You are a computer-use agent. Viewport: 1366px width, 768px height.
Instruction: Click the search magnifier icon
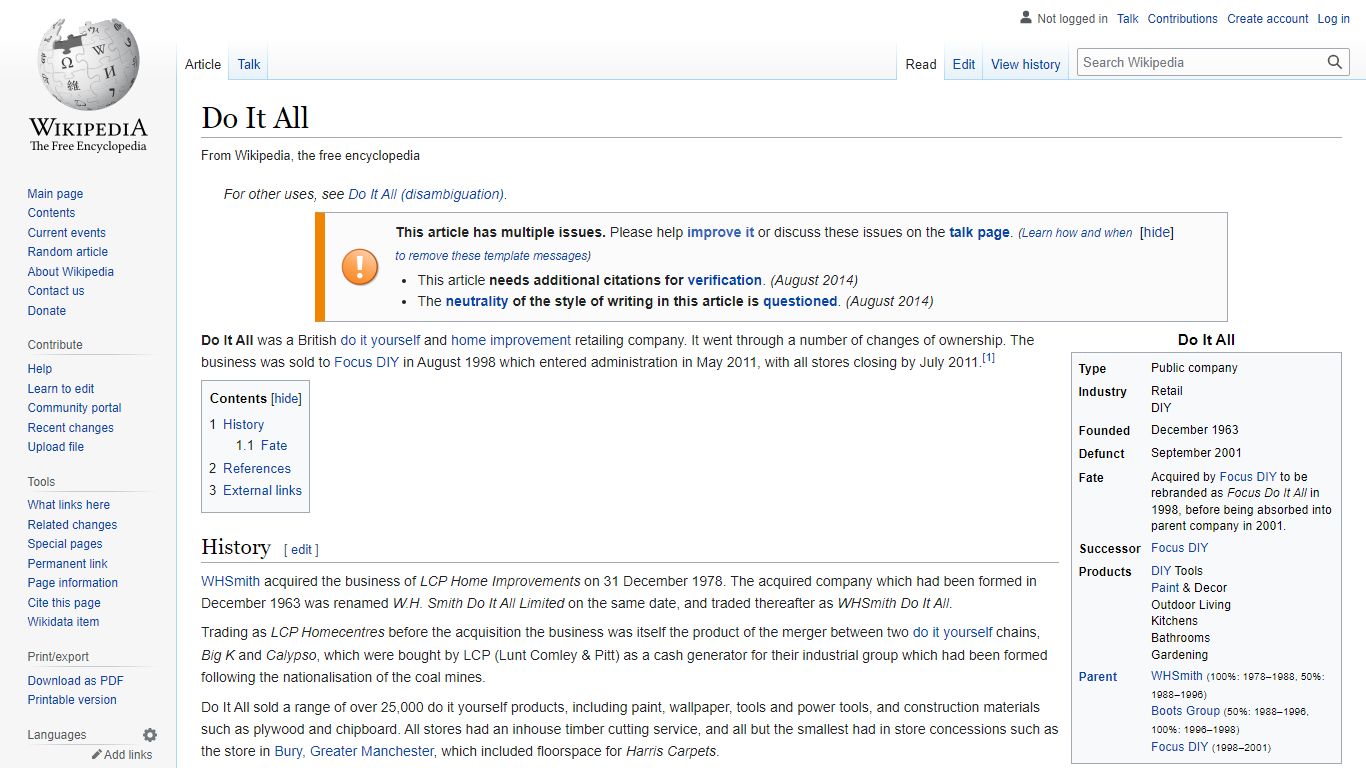(1335, 62)
